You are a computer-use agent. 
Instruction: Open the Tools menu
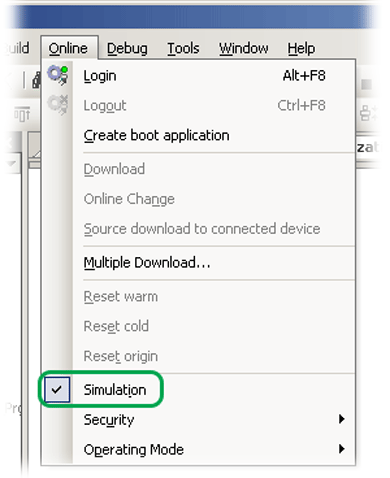click(183, 49)
